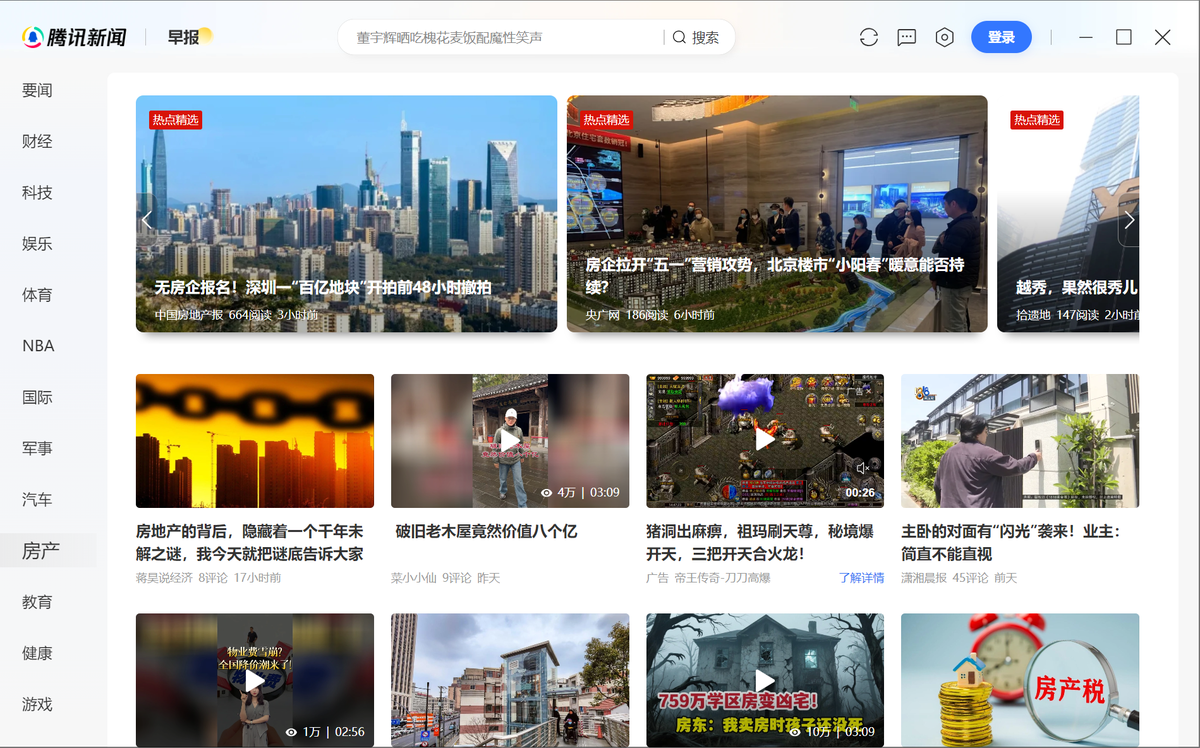Click 中国房地产报 source on Shenzhen banner
The image size is (1200, 748).
pyautogui.click(x=188, y=314)
